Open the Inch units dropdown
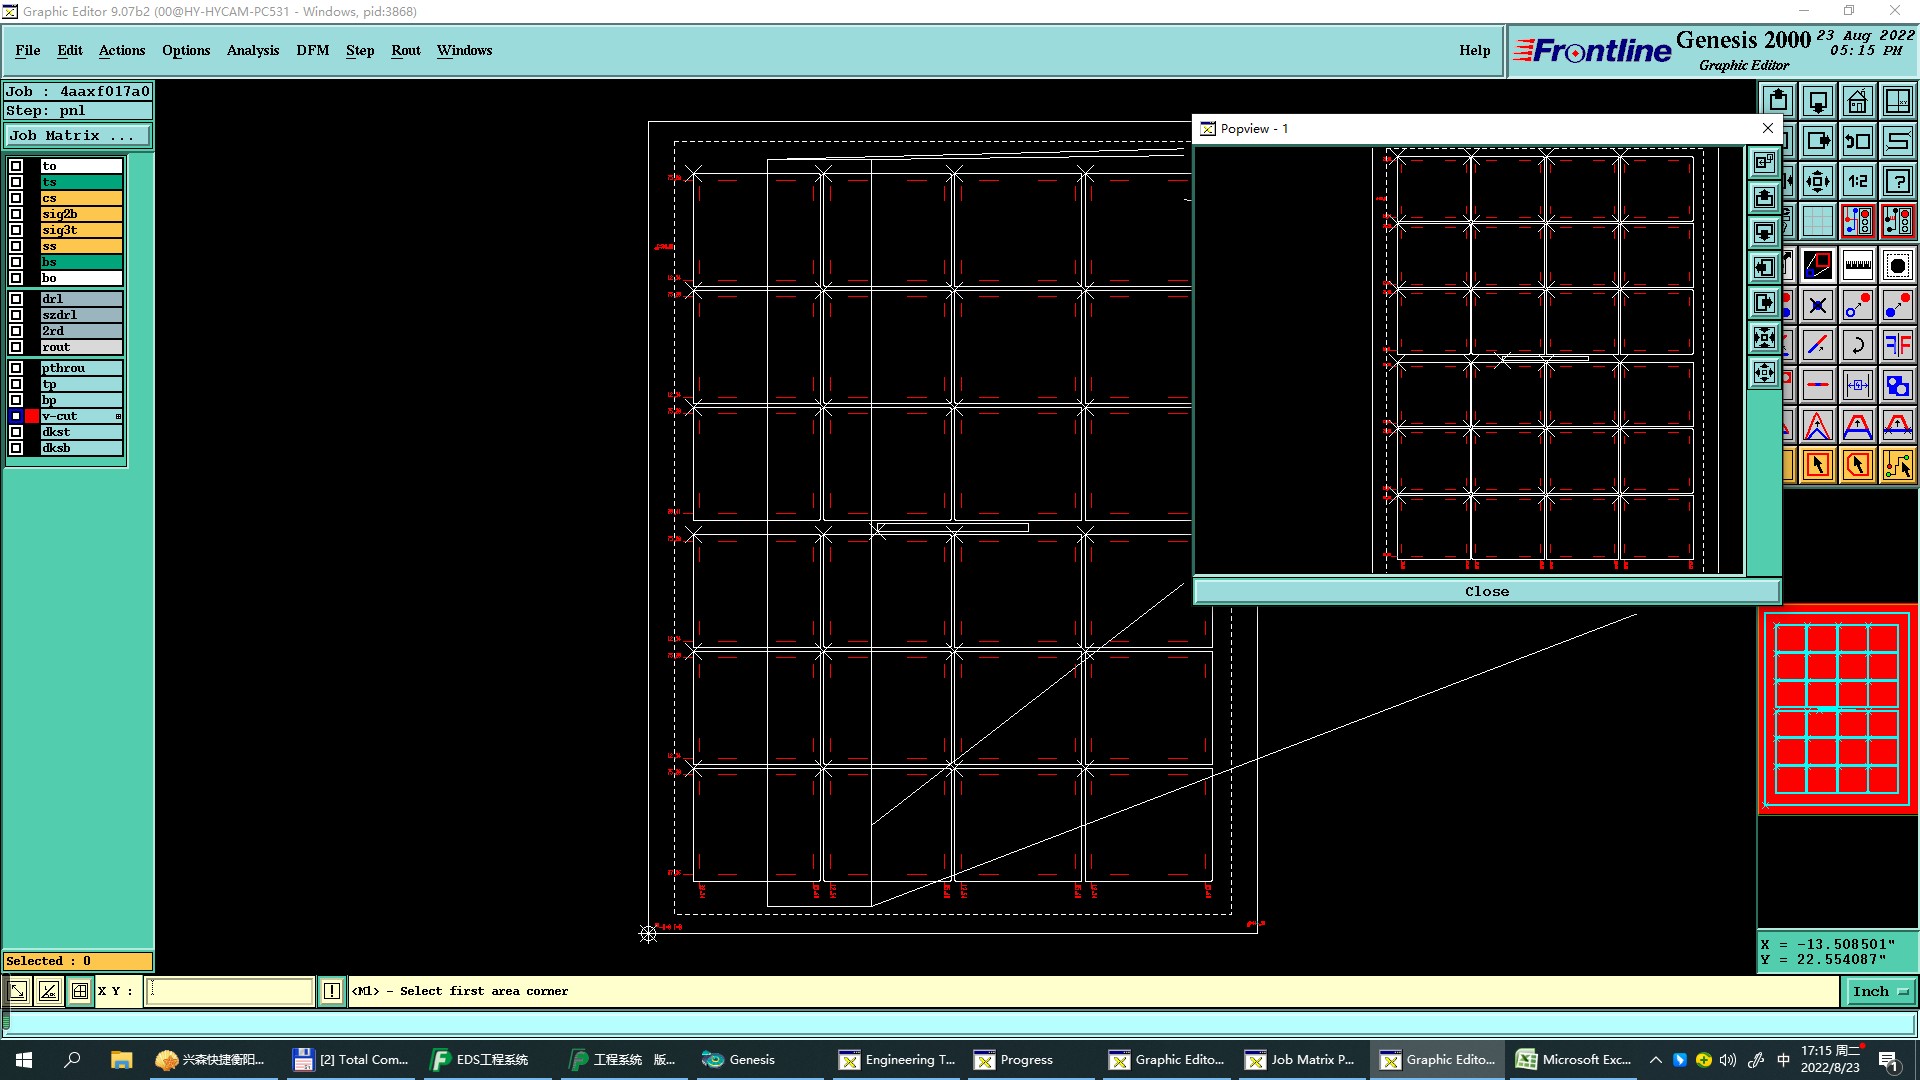The image size is (1920, 1080). coord(1880,991)
